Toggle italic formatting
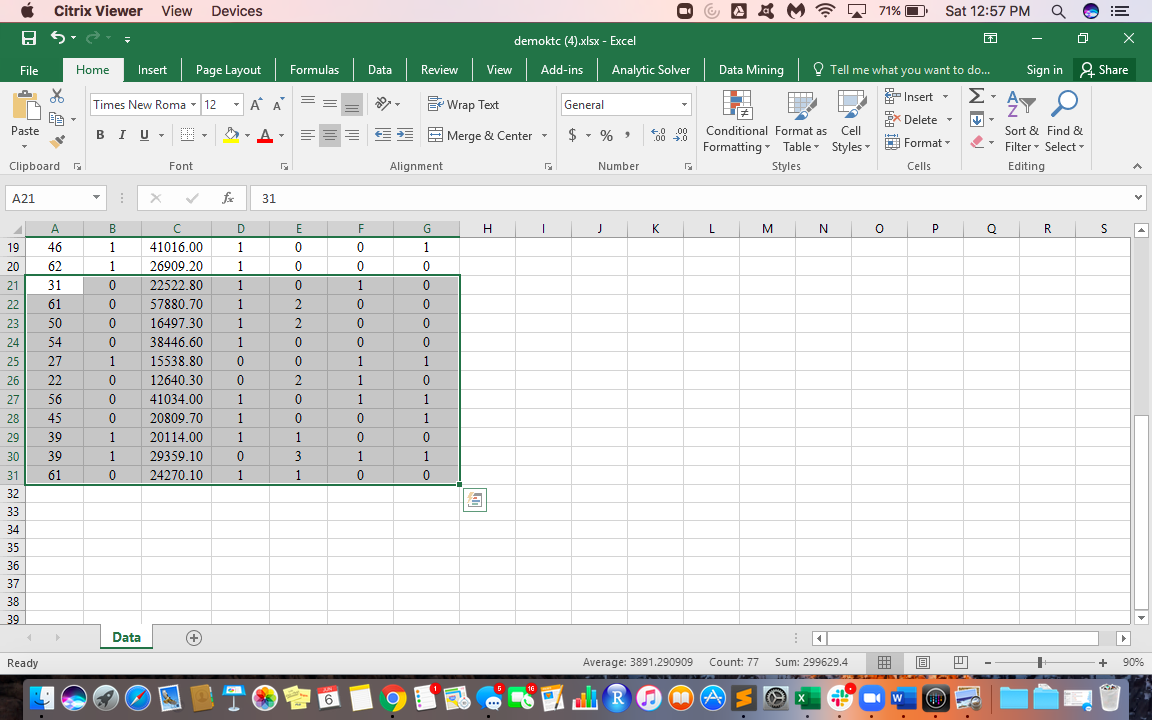Screen dimensions: 1152x720 click(122, 135)
